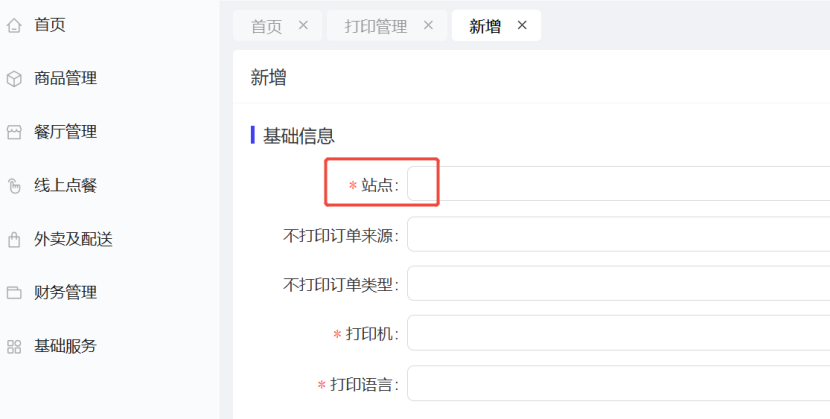Click the cube icon for 商品管理

tap(14, 79)
